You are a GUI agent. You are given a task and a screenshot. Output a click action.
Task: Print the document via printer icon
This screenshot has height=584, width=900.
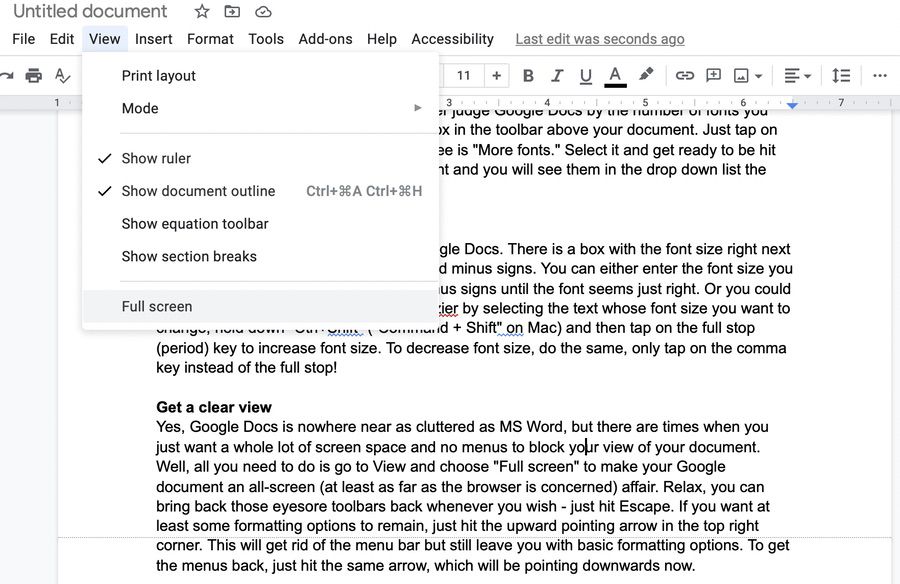pos(34,75)
